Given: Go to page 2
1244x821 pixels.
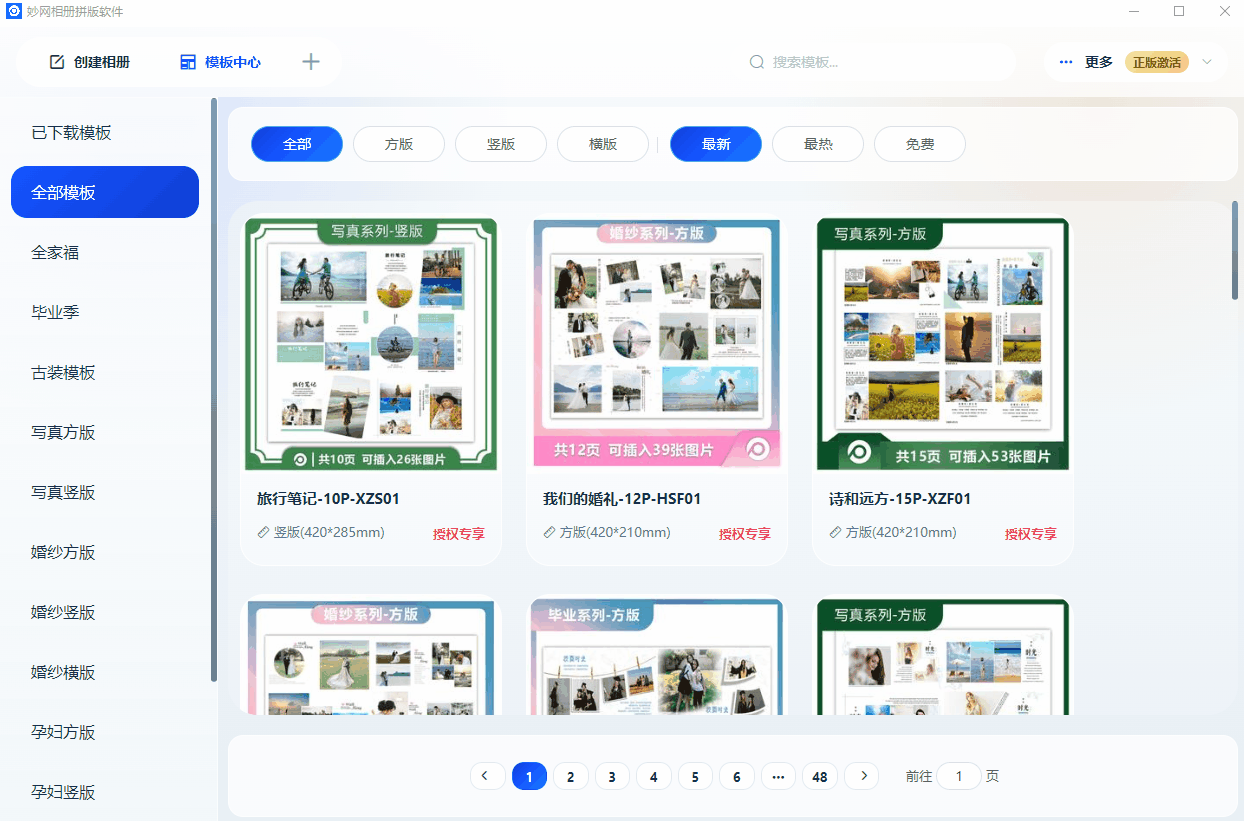Looking at the screenshot, I should (x=571, y=776).
